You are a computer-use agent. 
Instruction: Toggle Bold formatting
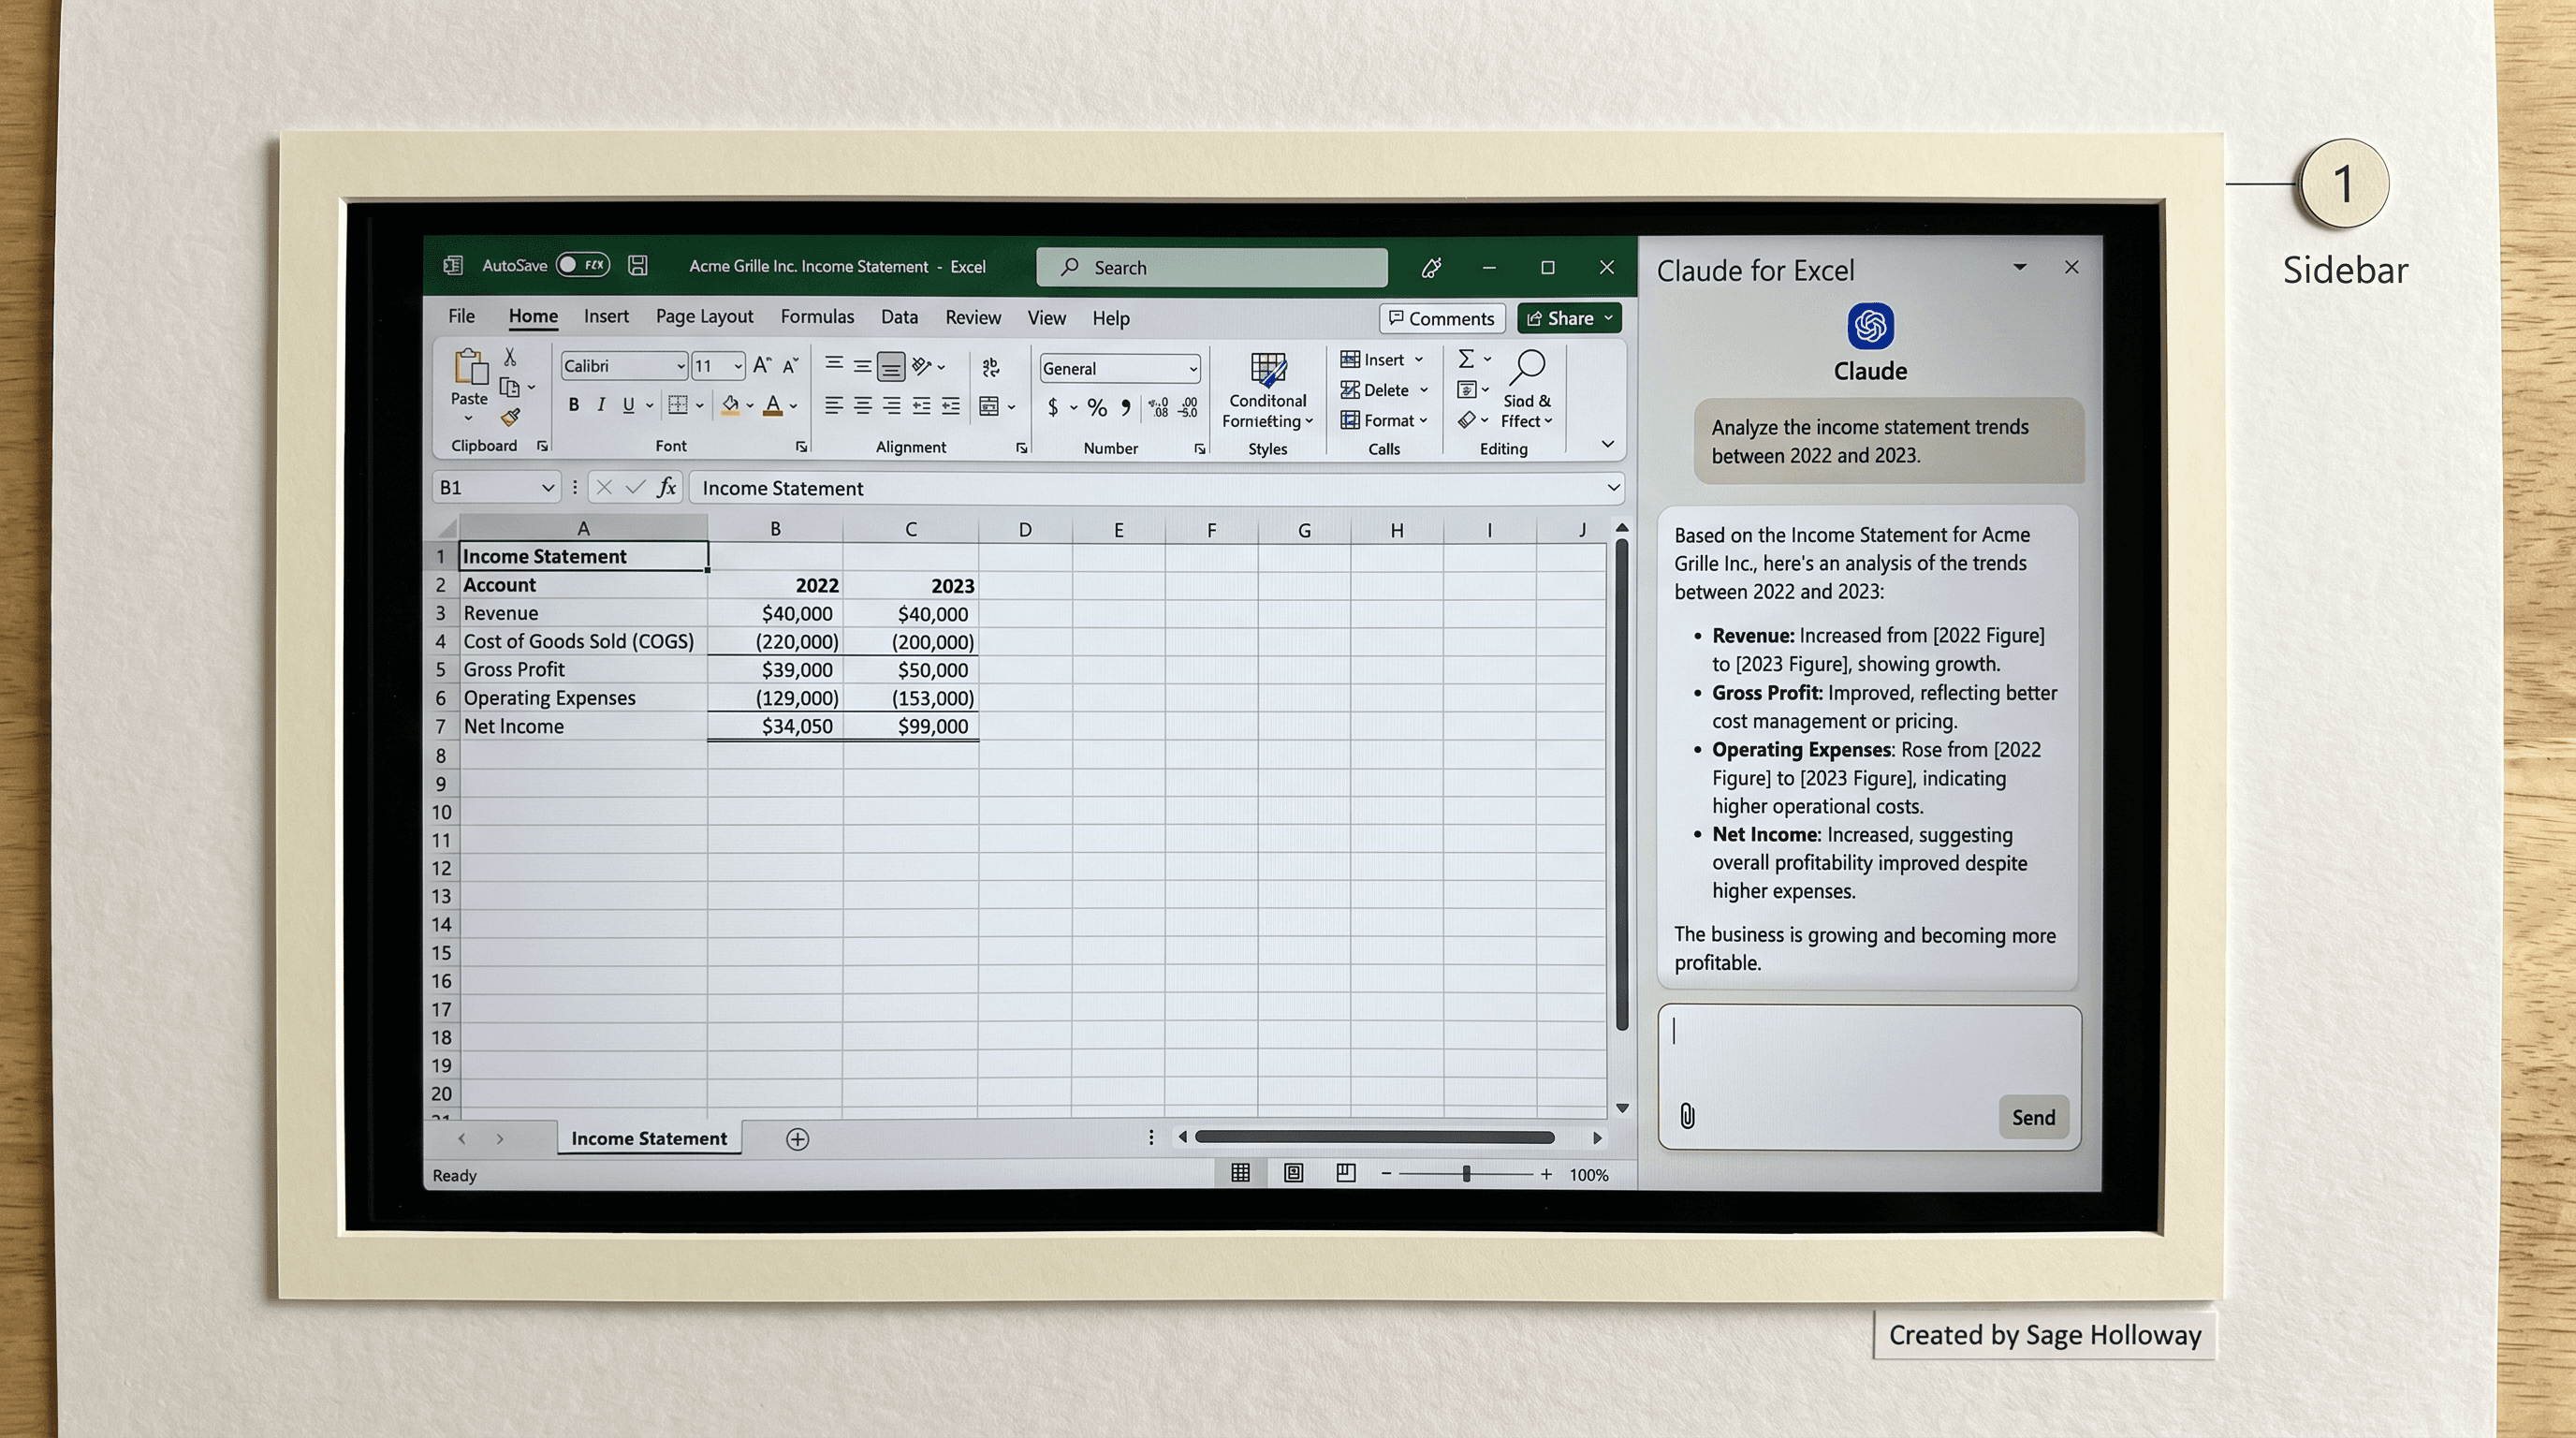(573, 405)
